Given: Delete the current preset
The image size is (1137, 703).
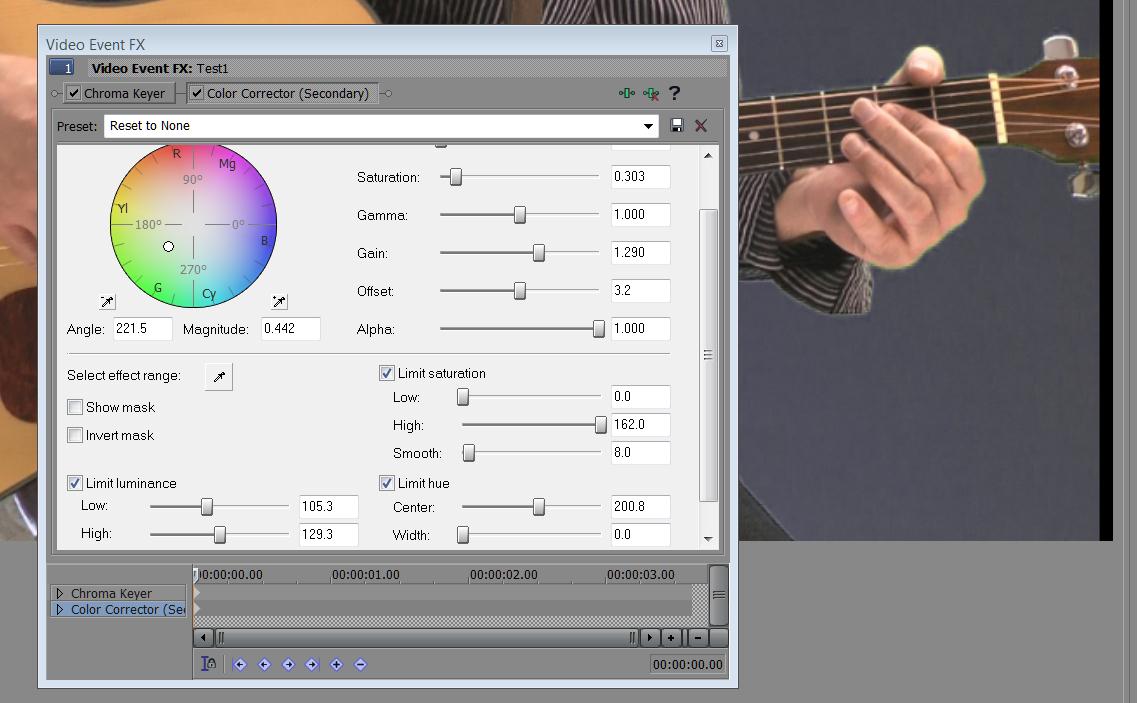Looking at the screenshot, I should tap(700, 126).
